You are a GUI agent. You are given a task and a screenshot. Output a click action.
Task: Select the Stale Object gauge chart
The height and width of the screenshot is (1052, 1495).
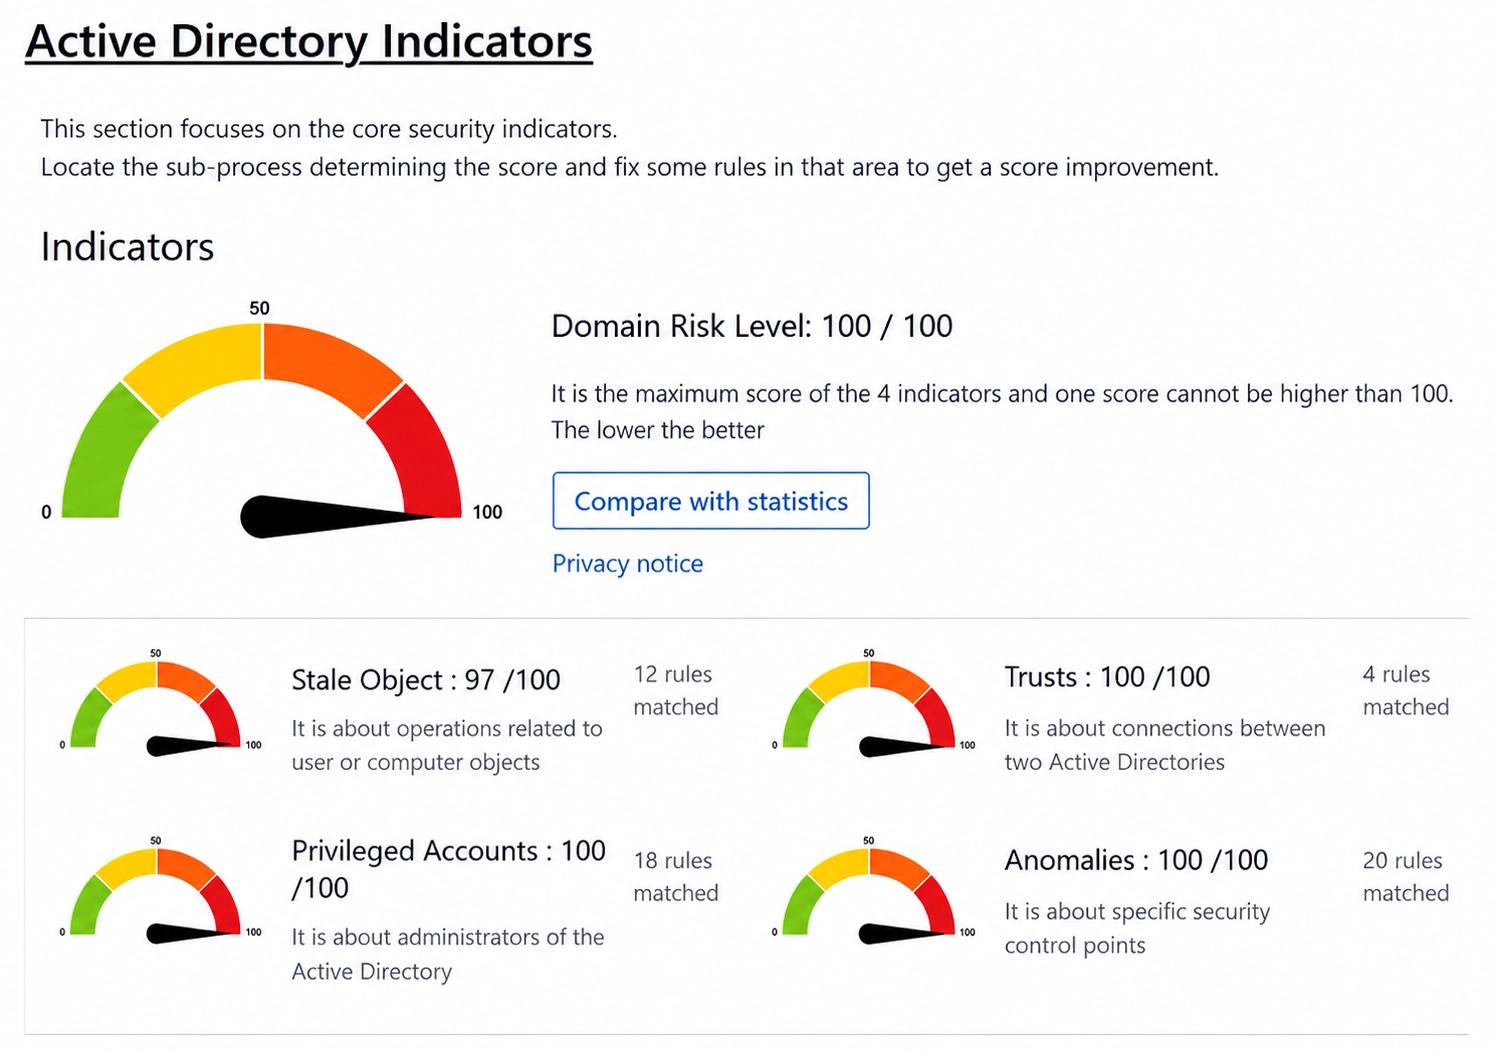point(160,704)
